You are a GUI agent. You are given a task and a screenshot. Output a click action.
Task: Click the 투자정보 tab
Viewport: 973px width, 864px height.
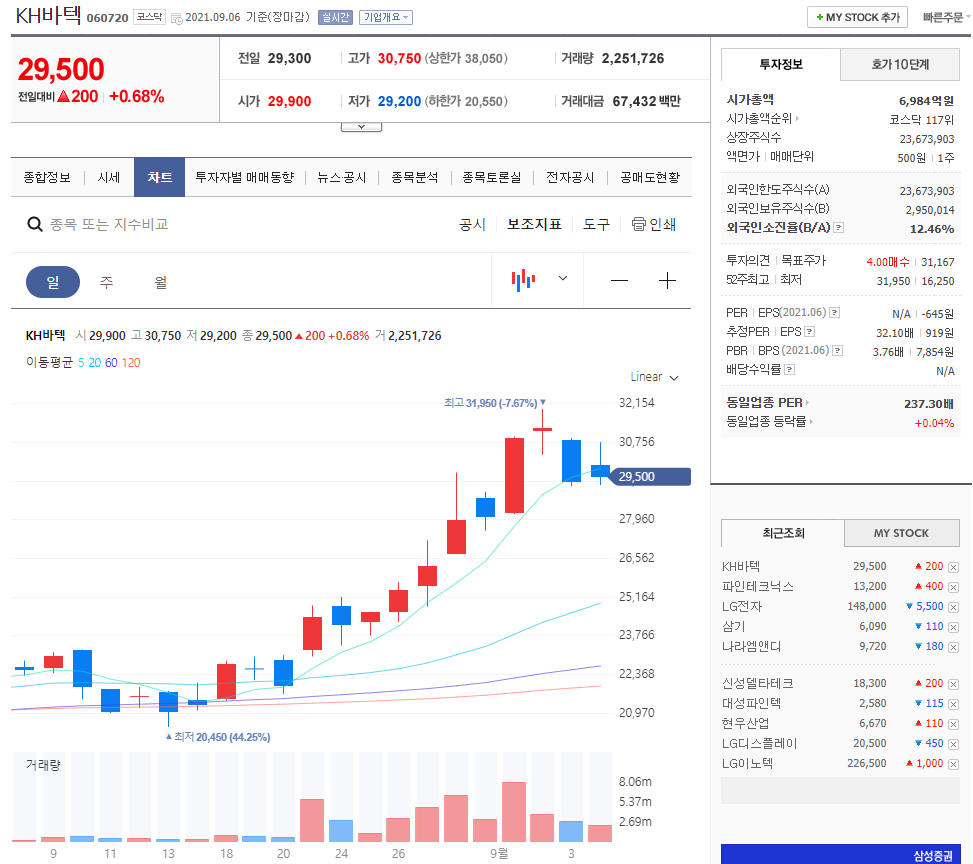point(781,65)
